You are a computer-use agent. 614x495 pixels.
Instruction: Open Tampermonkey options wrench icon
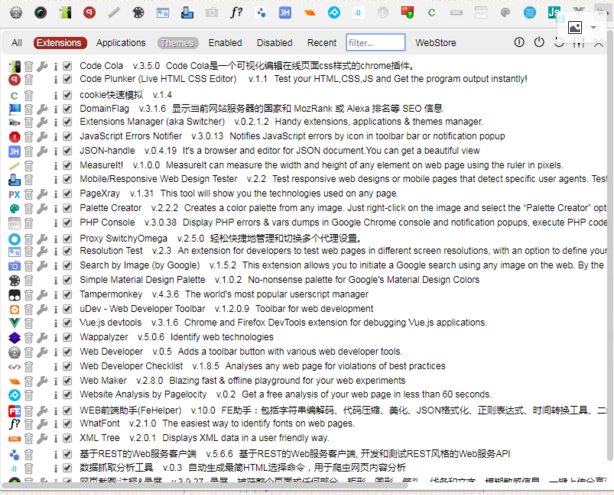(42, 295)
